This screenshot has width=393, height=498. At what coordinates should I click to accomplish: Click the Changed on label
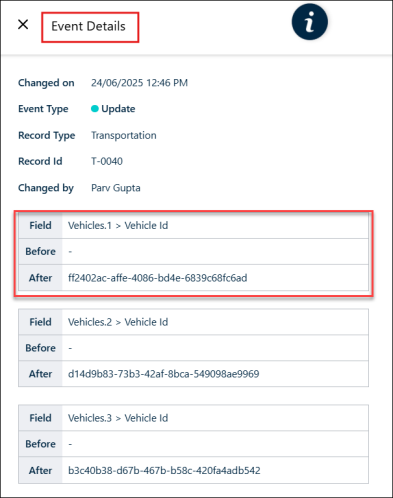(x=46, y=83)
